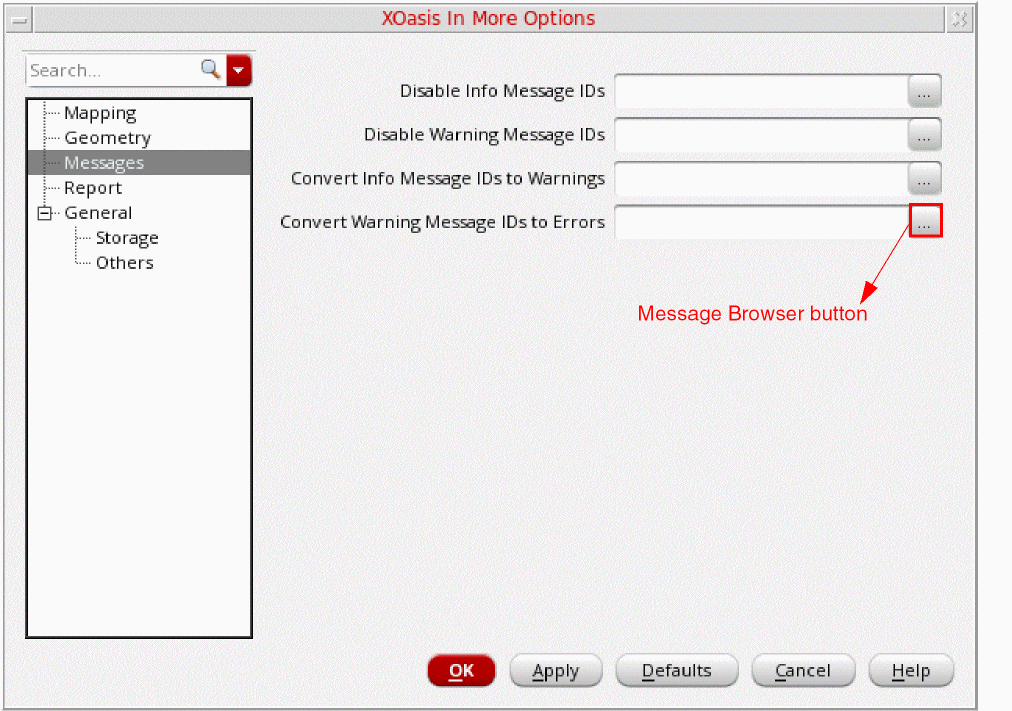1012x711 pixels.
Task: Focus the Disable Info Message IDs field
Action: click(762, 91)
